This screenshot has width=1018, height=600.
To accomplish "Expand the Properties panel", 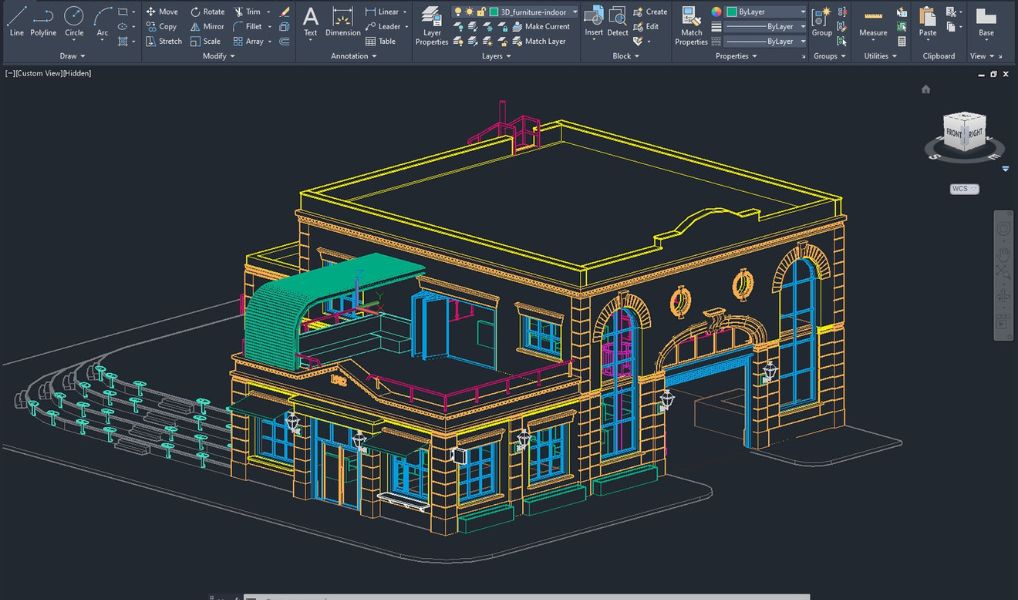I will point(736,56).
